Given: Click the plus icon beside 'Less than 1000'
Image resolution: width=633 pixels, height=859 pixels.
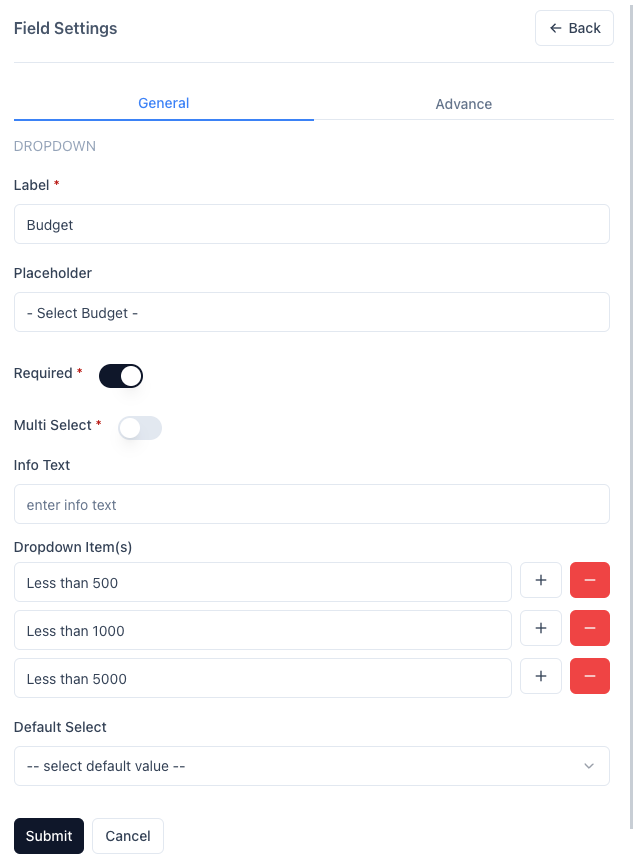Looking at the screenshot, I should pyautogui.click(x=541, y=628).
